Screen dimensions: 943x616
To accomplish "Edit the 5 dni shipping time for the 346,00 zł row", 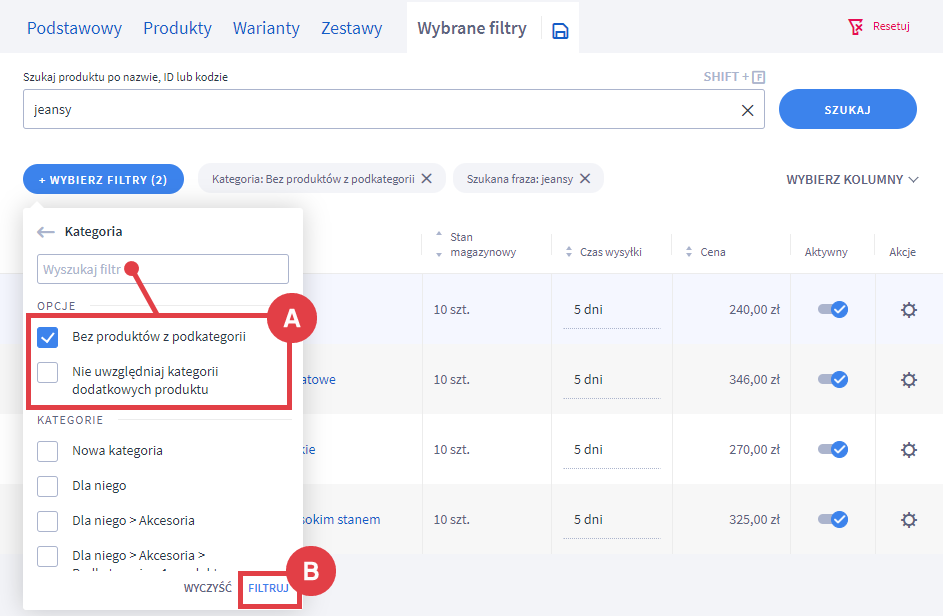I will pyautogui.click(x=612, y=380).
